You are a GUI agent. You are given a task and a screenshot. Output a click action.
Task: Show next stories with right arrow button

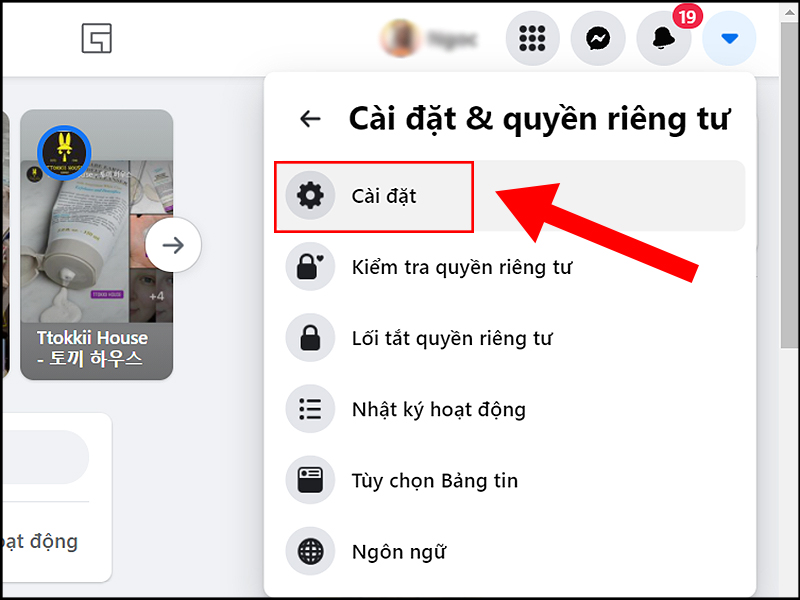pyautogui.click(x=173, y=245)
